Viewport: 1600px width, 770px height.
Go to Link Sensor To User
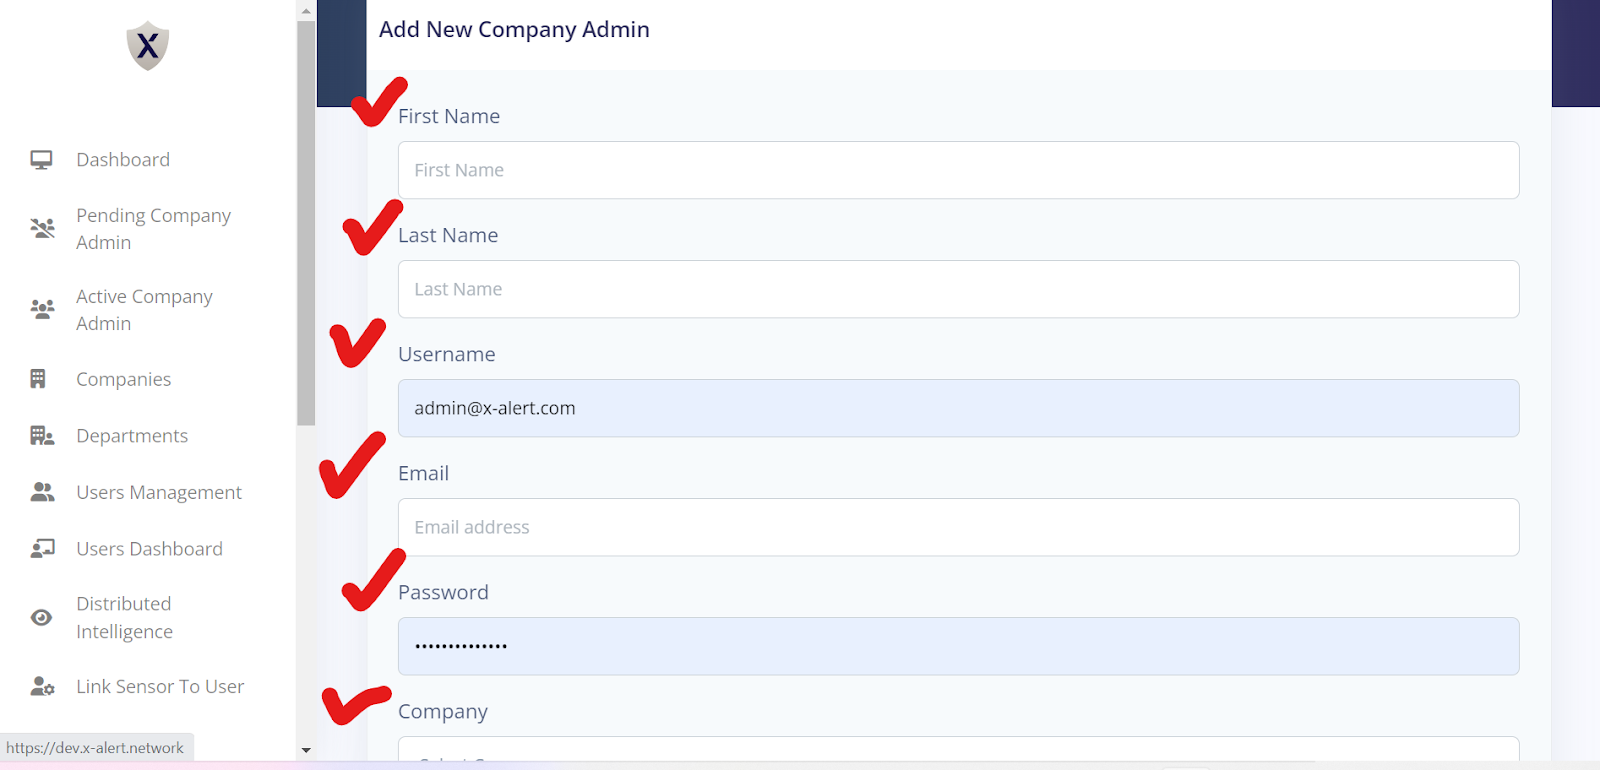(x=160, y=687)
